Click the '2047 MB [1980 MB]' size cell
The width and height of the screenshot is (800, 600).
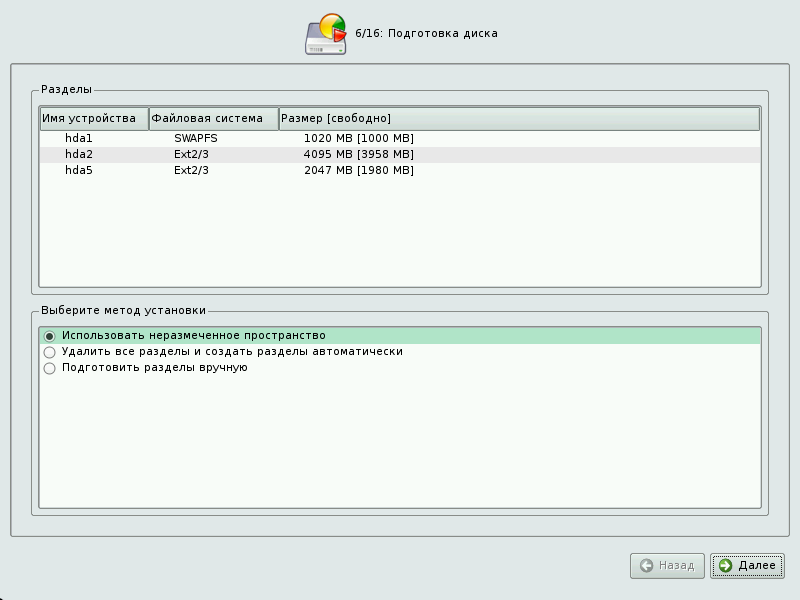(358, 171)
